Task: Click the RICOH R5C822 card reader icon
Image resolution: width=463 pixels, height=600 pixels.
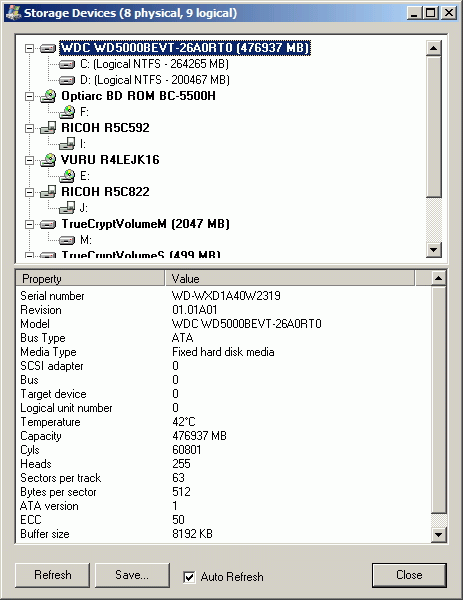Action: 48,192
